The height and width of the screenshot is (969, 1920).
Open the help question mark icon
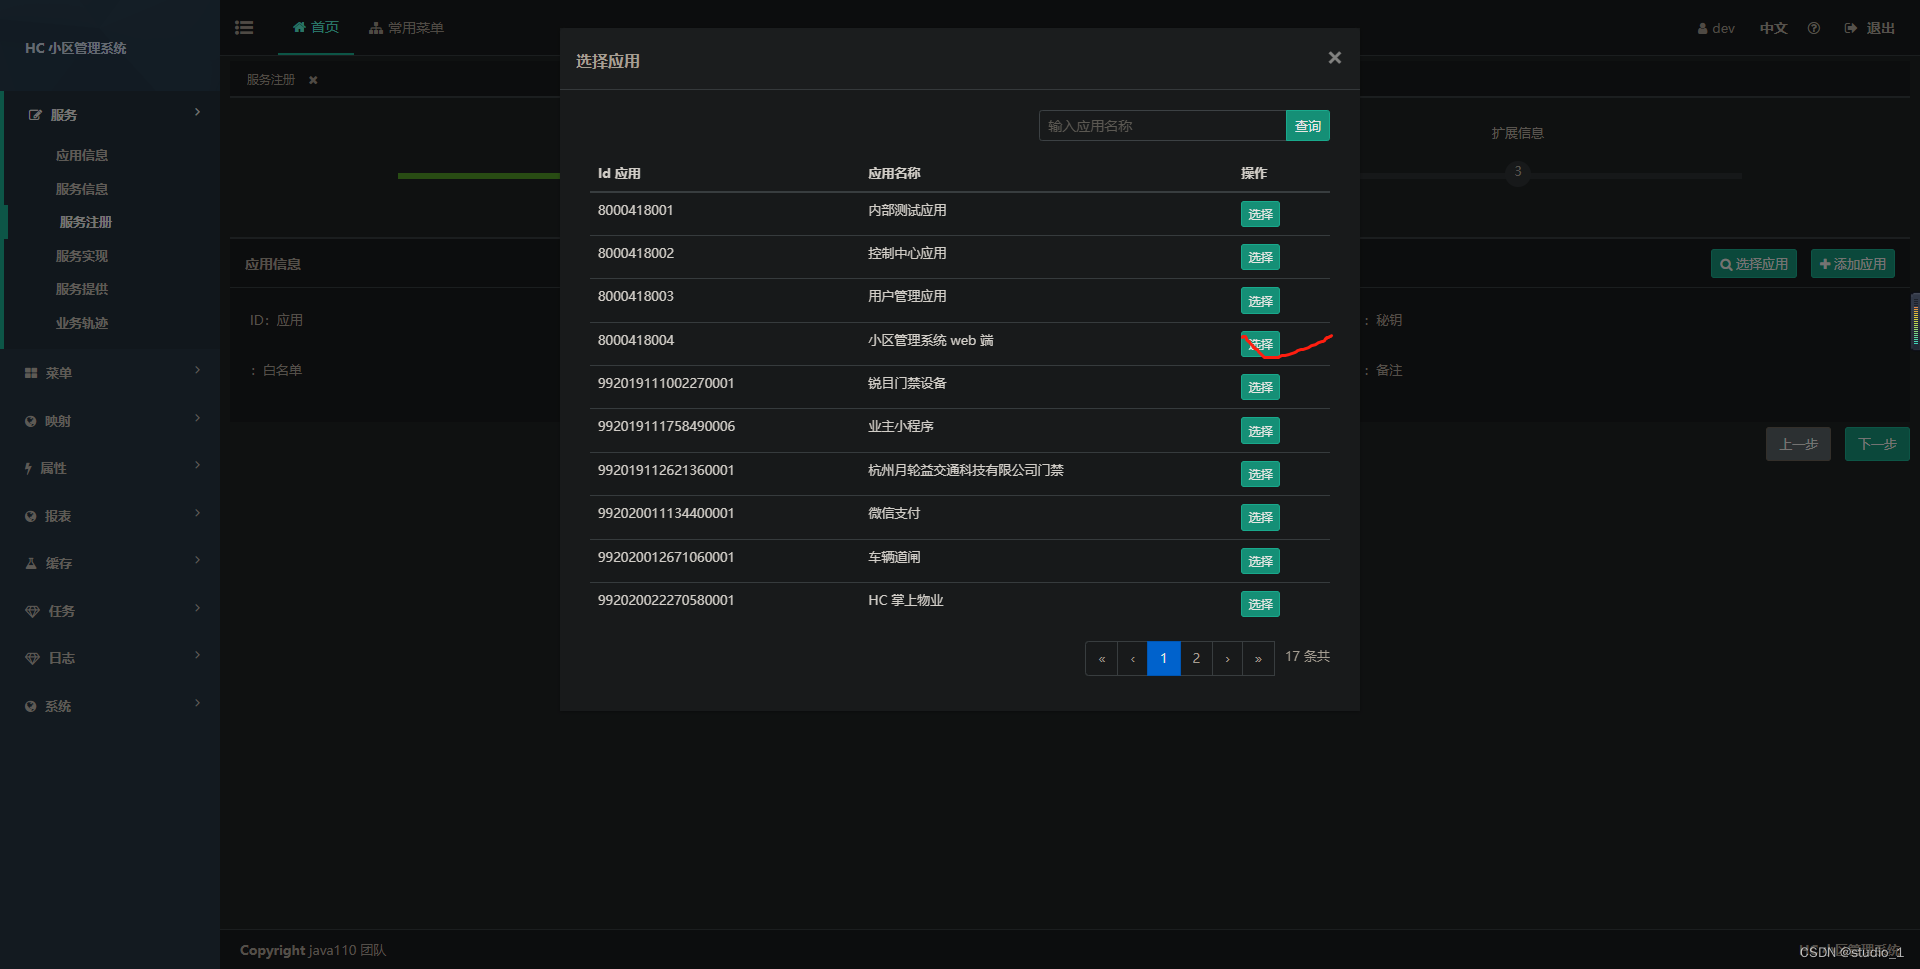1813,28
